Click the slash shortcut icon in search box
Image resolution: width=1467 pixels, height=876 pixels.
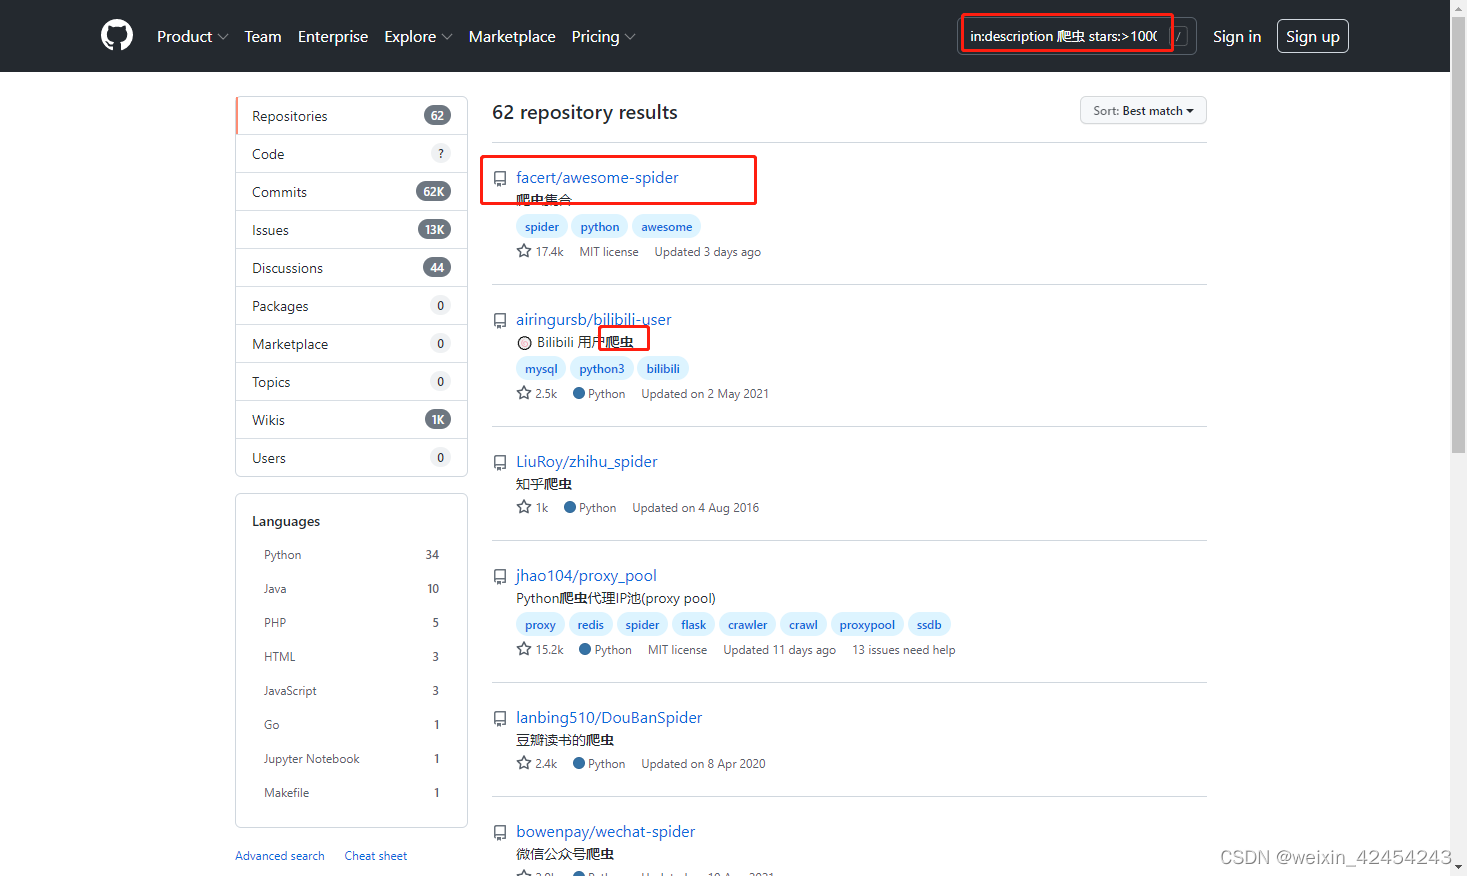(x=1179, y=36)
